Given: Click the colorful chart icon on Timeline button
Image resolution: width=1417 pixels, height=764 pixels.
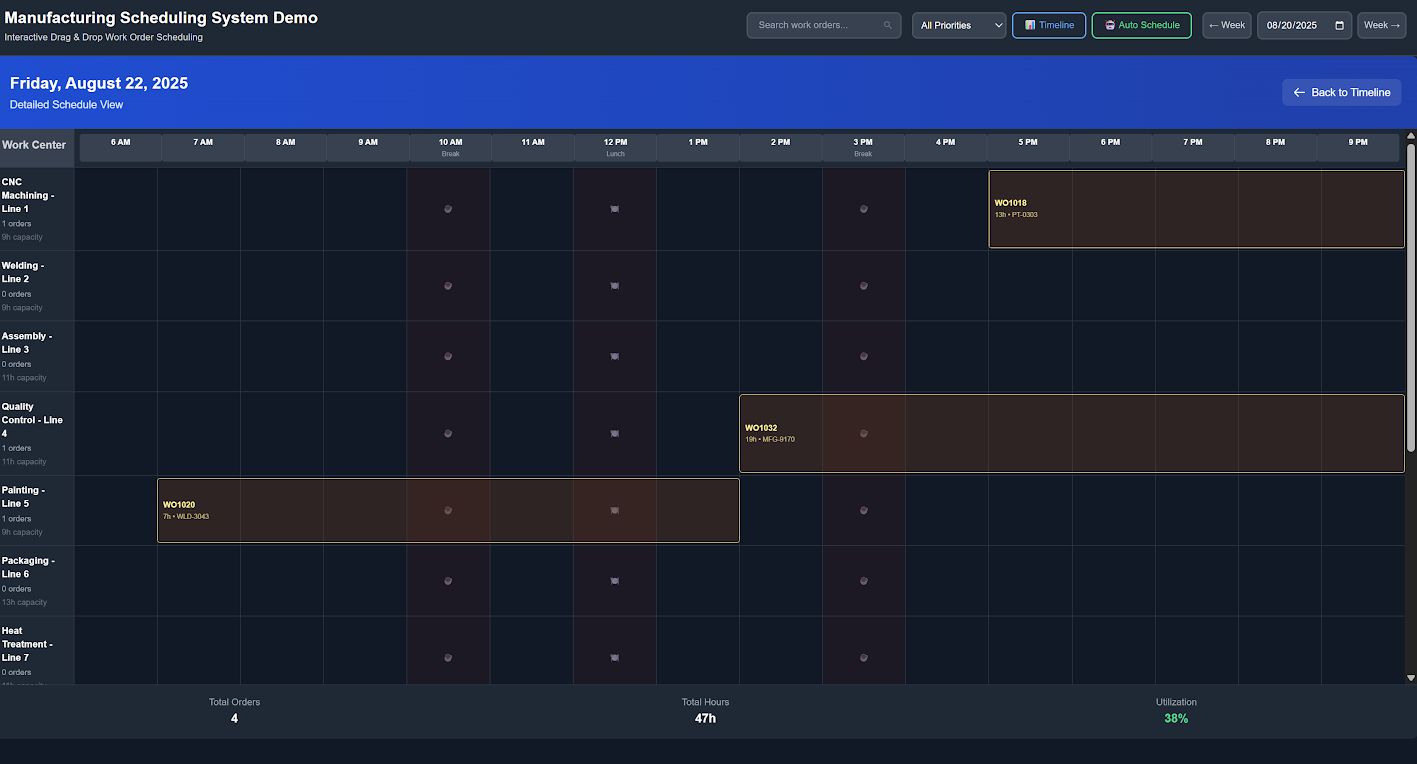Looking at the screenshot, I should [1030, 24].
